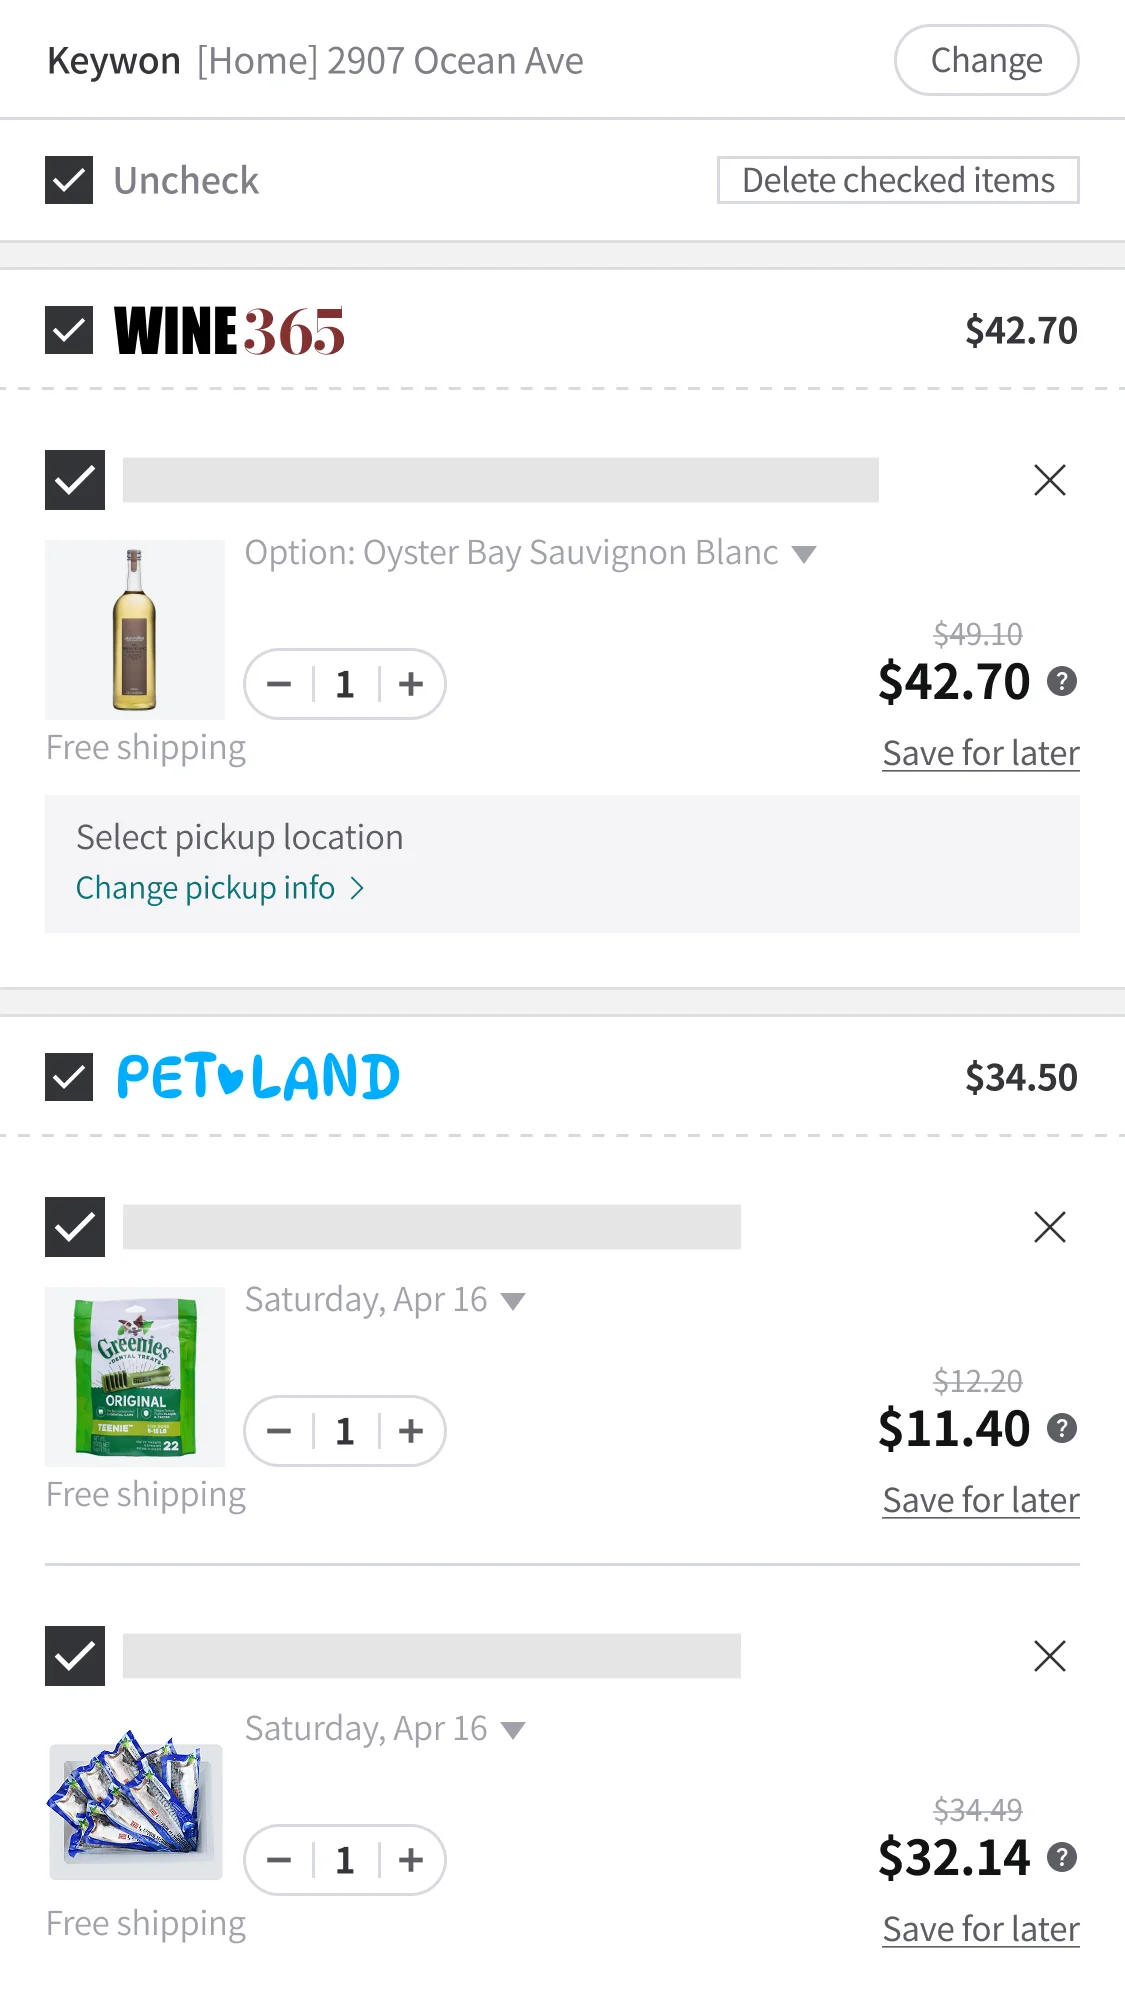Increase quantity of the bottom Petland item
This screenshot has height=1995, width=1125.
411,1860
